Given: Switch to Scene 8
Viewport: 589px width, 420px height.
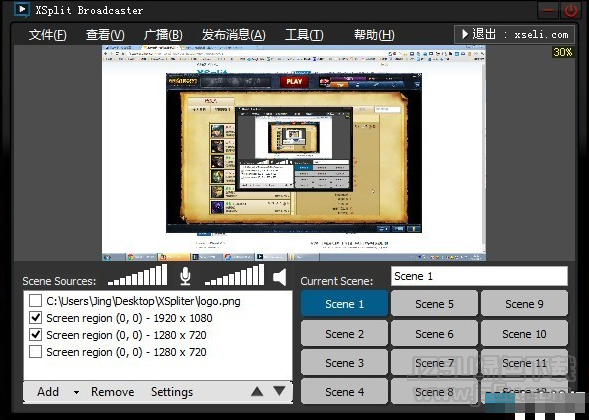Looking at the screenshot, I should 434,392.
